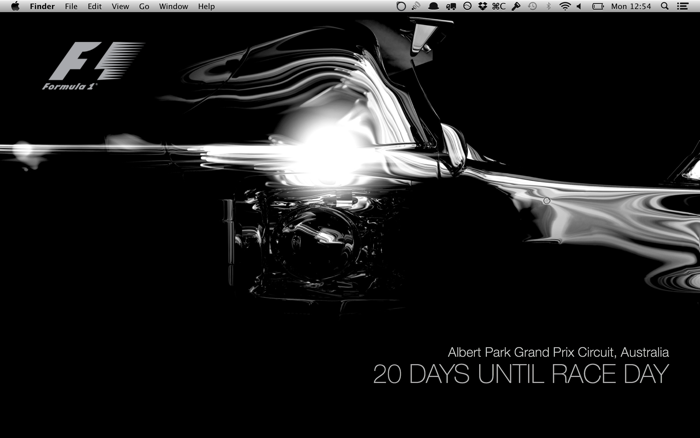
Task: Click the key-shaped menu bar icon
Action: point(516,6)
